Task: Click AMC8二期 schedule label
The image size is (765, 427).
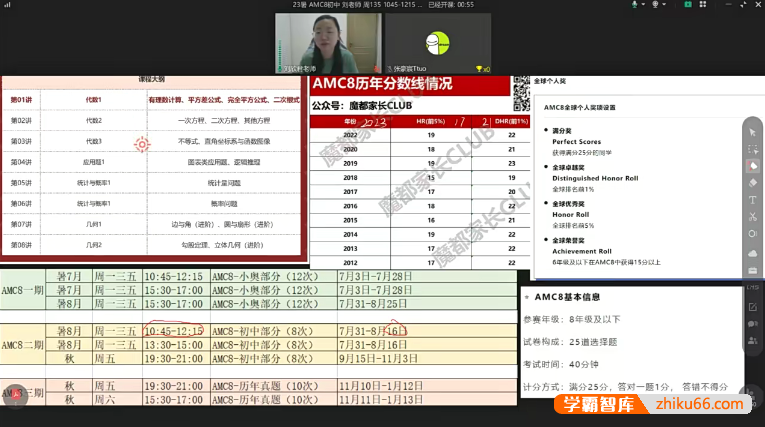Action: click(22, 345)
